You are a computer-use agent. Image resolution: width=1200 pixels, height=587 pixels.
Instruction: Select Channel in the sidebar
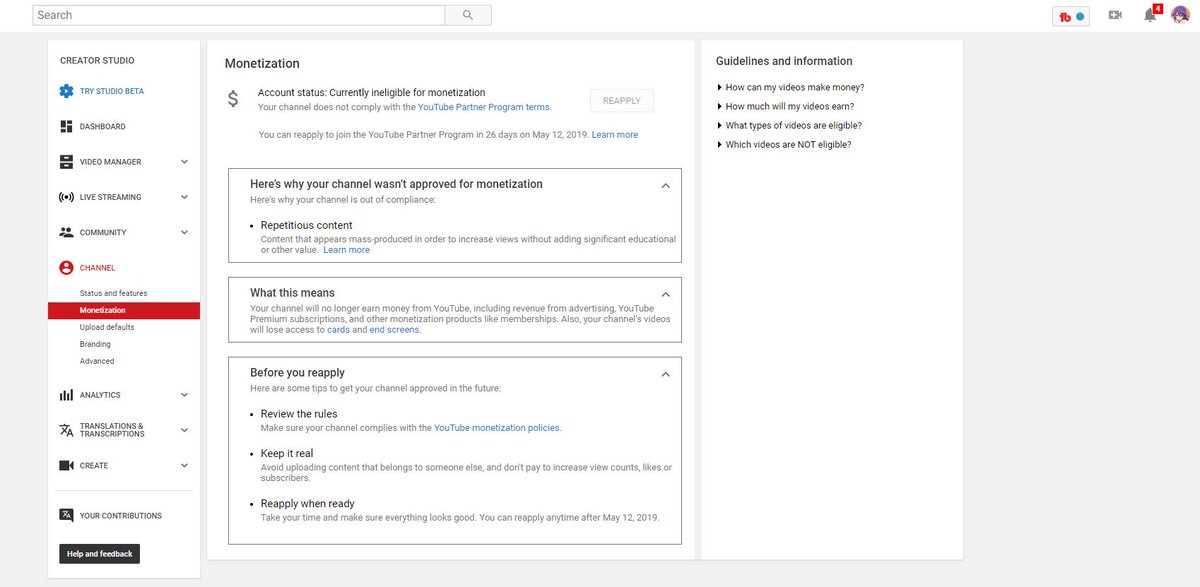[97, 268]
